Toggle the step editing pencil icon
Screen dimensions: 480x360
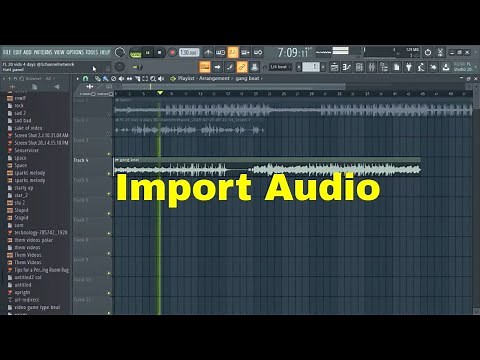[230, 67]
